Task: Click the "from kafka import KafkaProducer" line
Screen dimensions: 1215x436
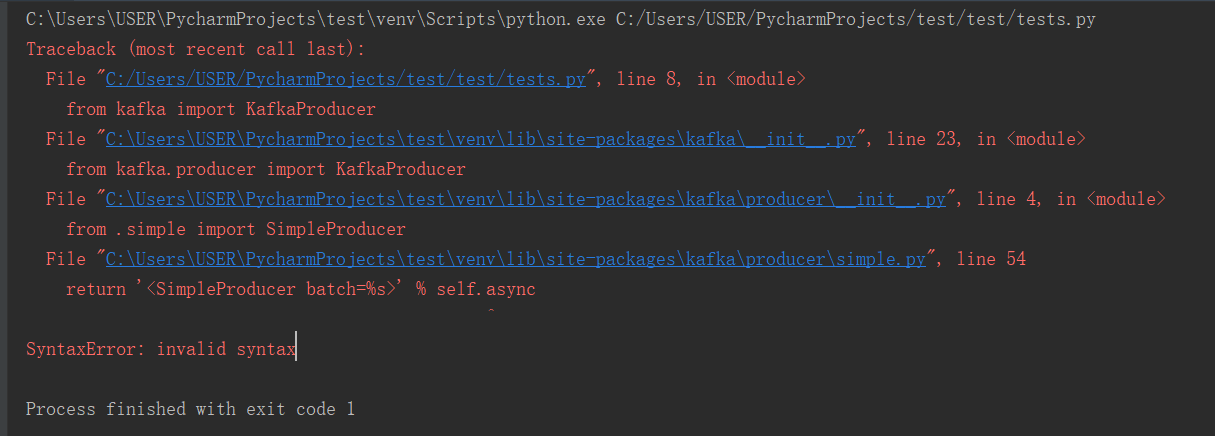Action: point(221,109)
